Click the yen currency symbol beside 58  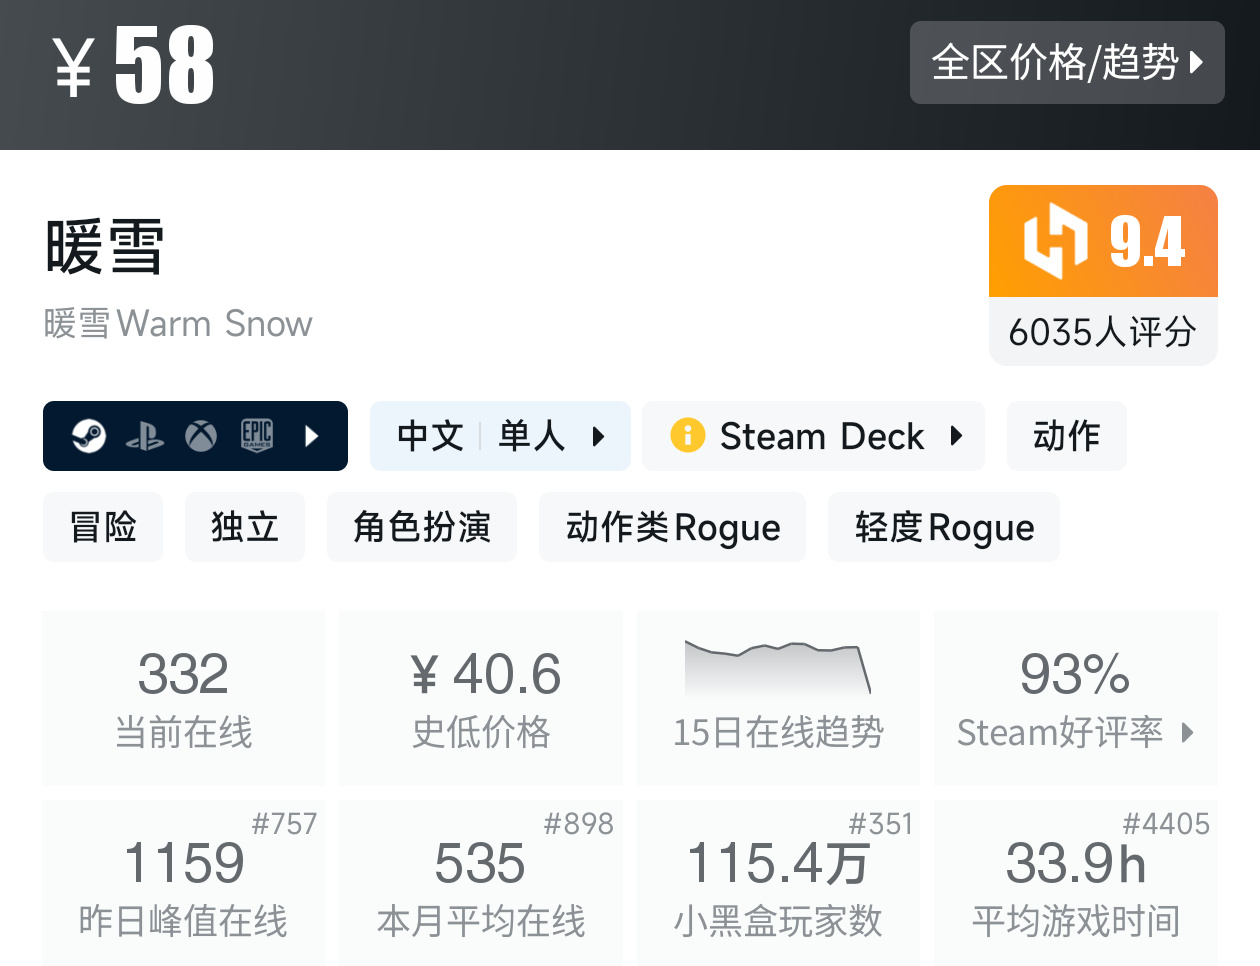[x=74, y=68]
